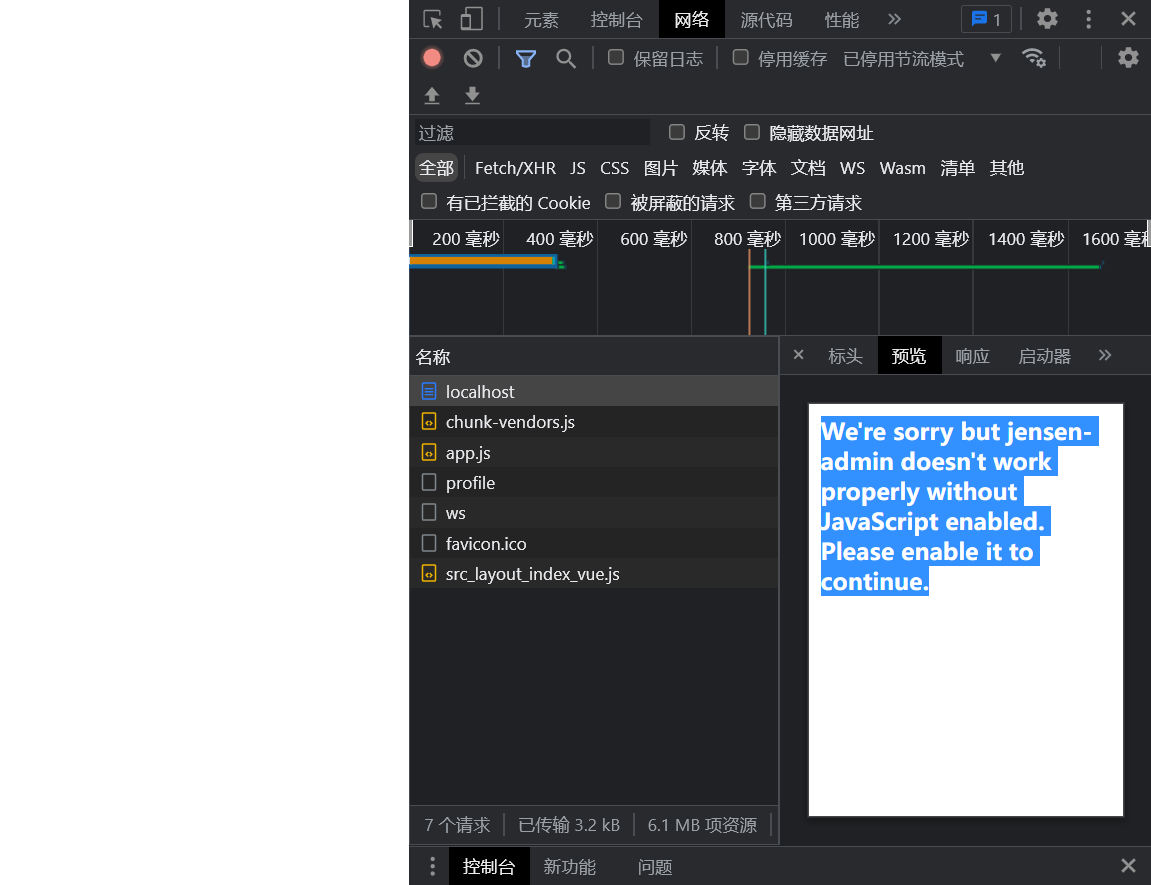Select the inspect element cursor tool

(x=432, y=18)
